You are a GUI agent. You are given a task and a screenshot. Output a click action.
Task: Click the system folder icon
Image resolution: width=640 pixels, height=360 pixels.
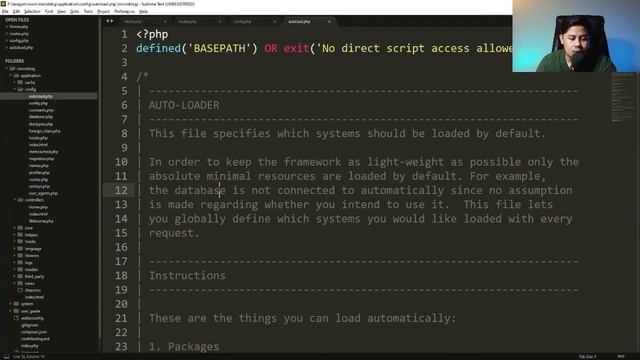click(16, 304)
